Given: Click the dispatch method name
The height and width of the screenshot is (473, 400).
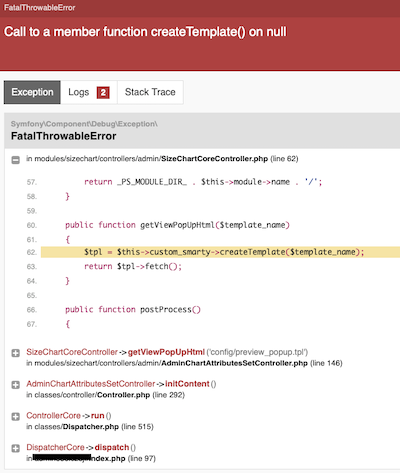Looking at the screenshot, I should (112, 447).
